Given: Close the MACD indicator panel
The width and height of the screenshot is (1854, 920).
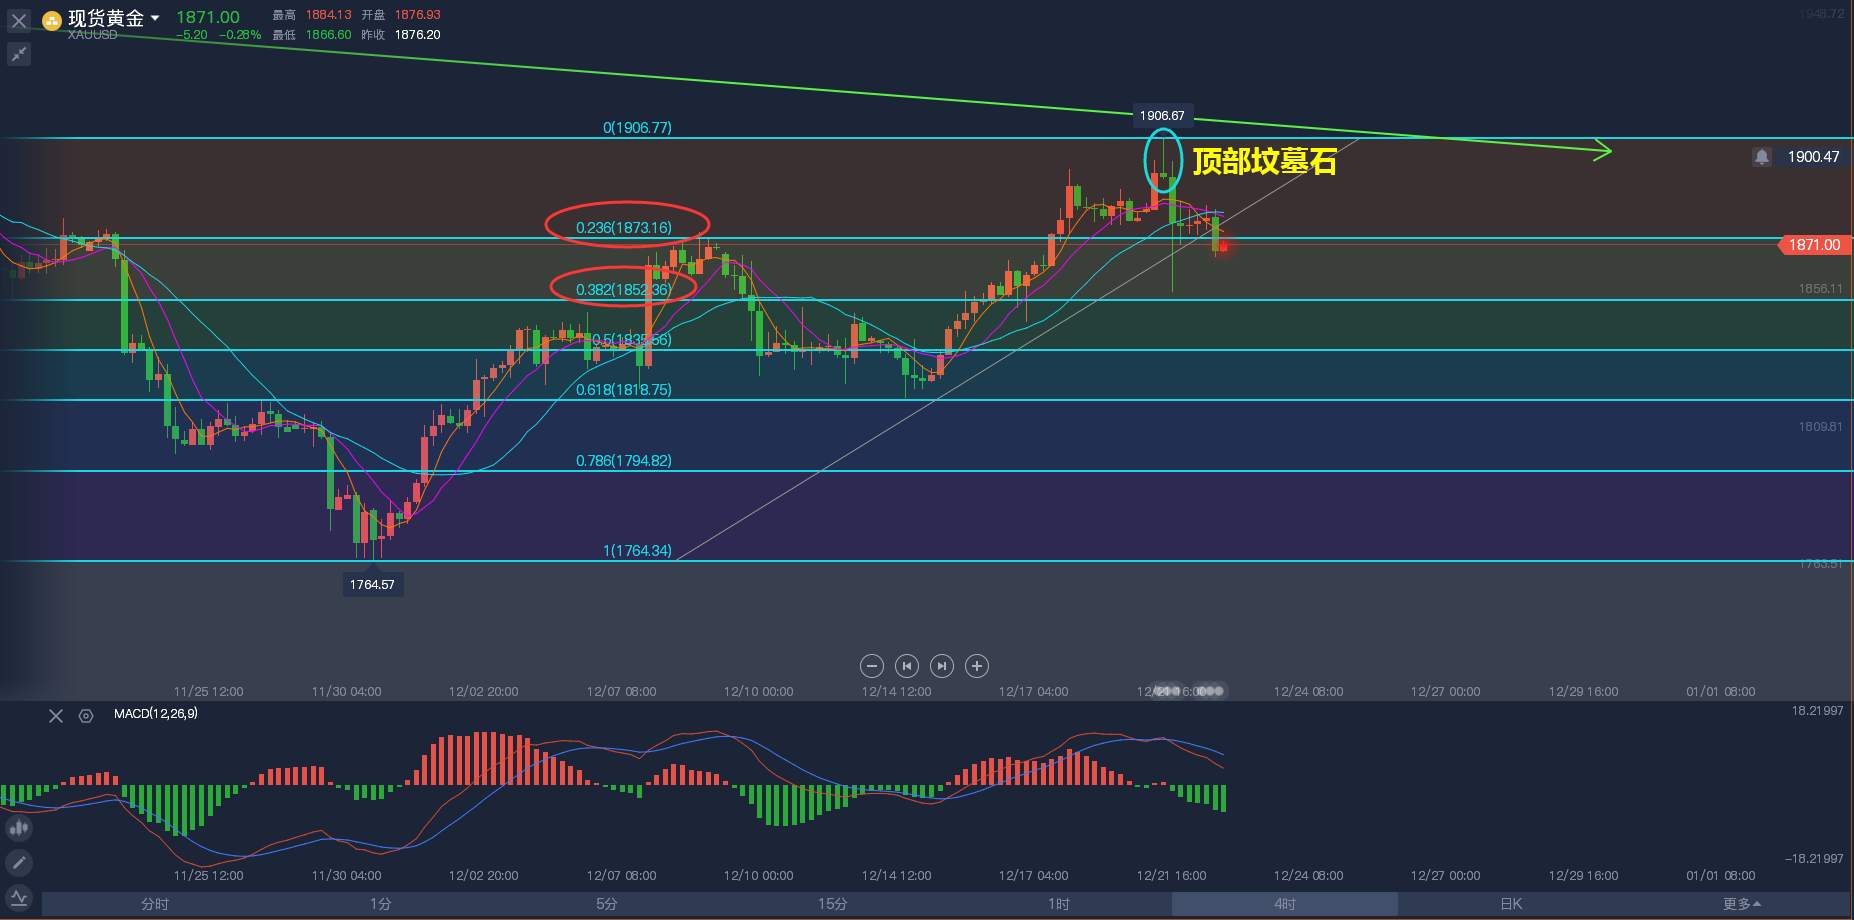Looking at the screenshot, I should [56, 716].
